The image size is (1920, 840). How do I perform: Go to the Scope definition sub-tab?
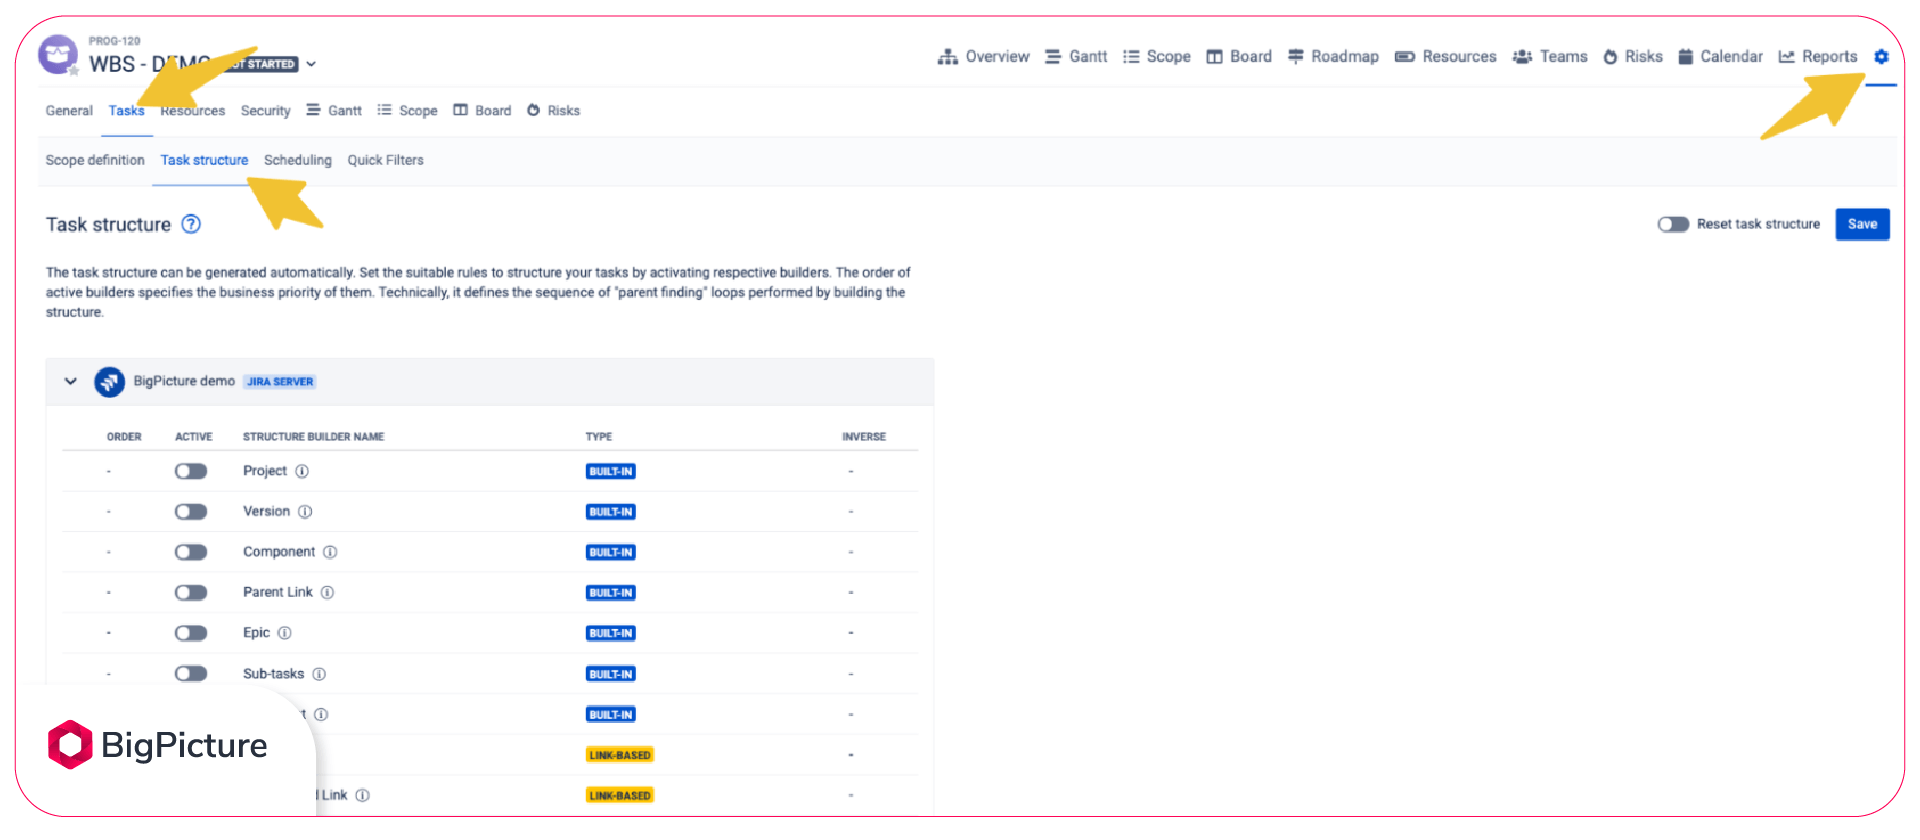pos(94,160)
